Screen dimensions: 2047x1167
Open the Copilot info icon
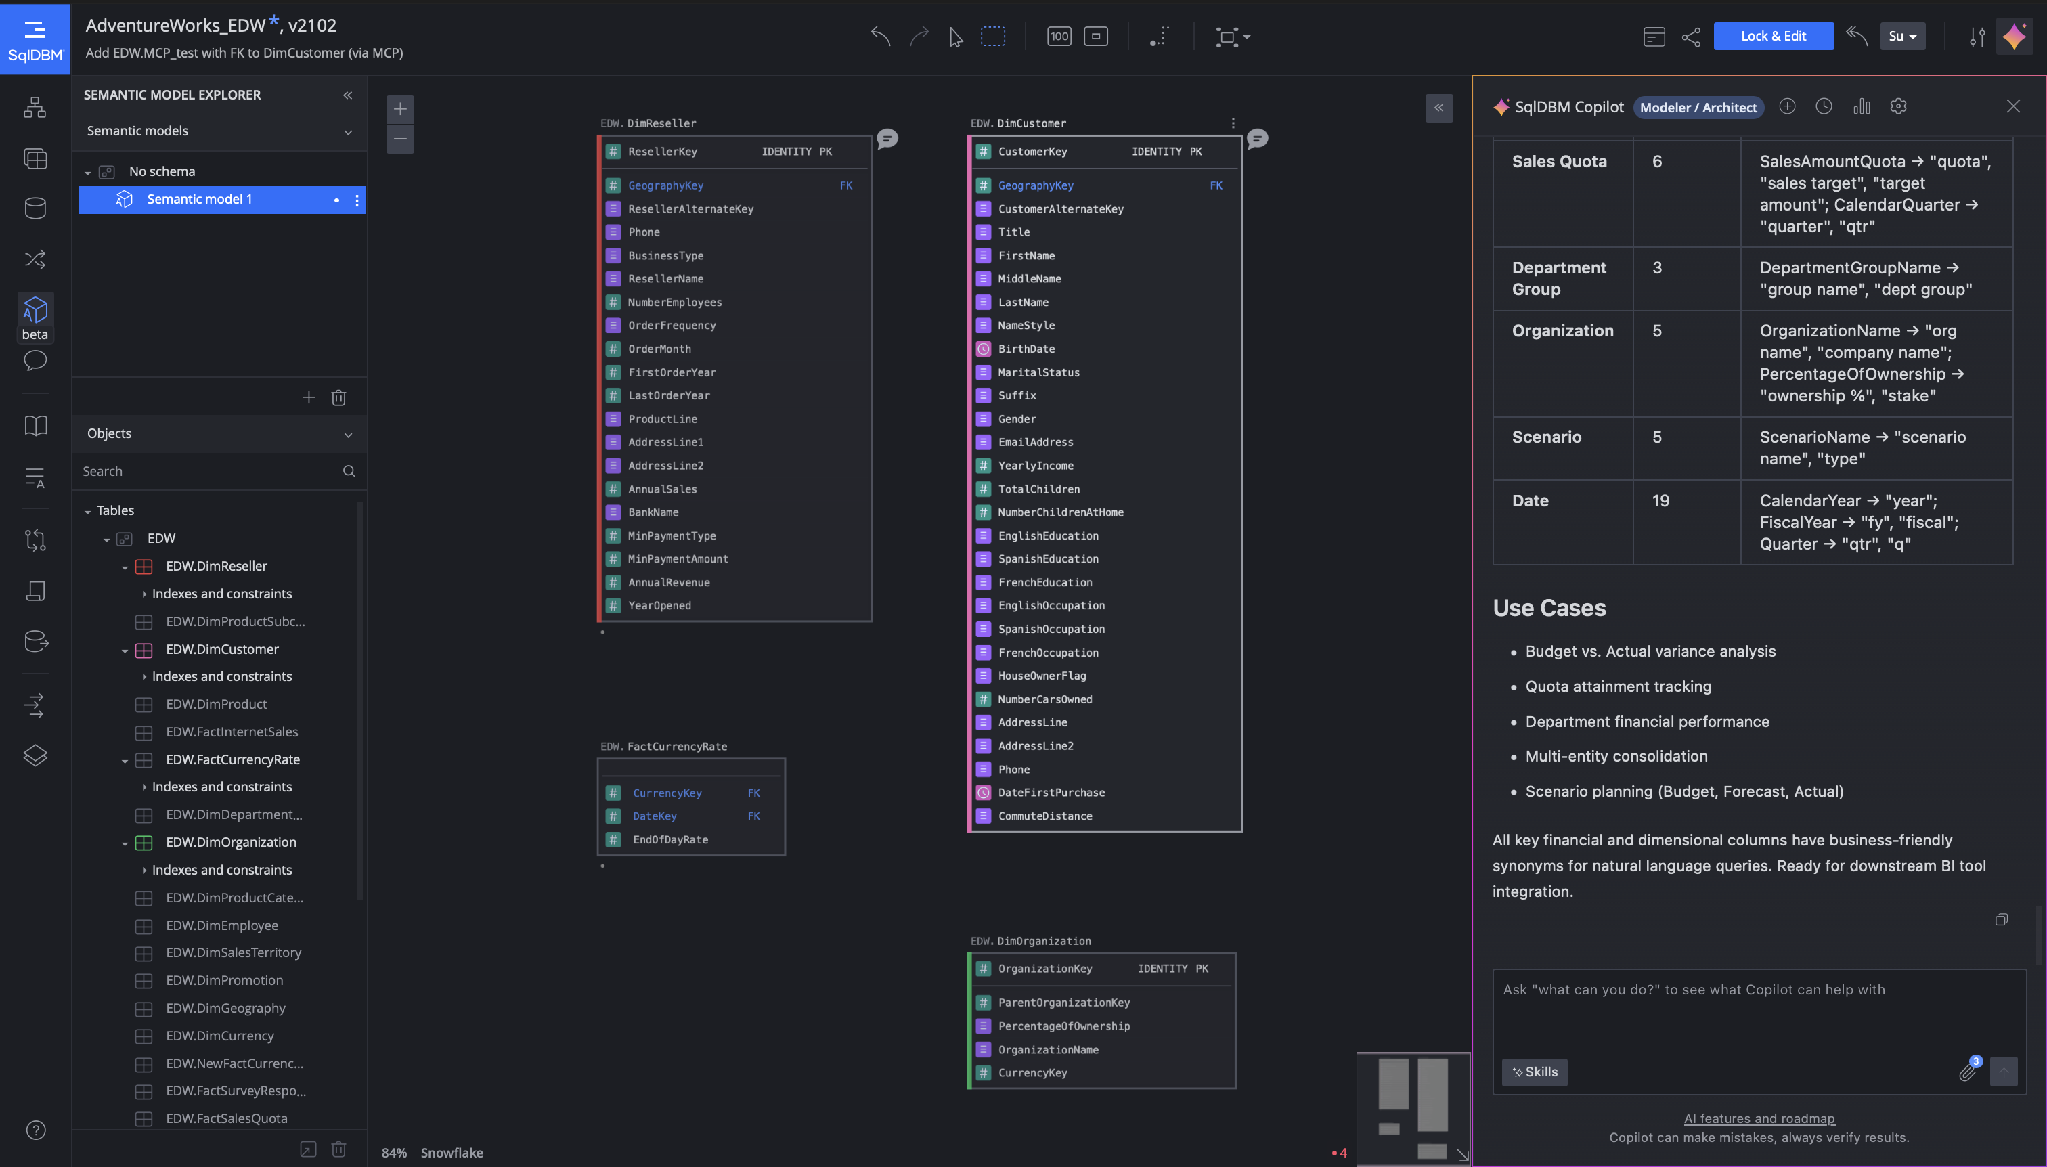1787,106
